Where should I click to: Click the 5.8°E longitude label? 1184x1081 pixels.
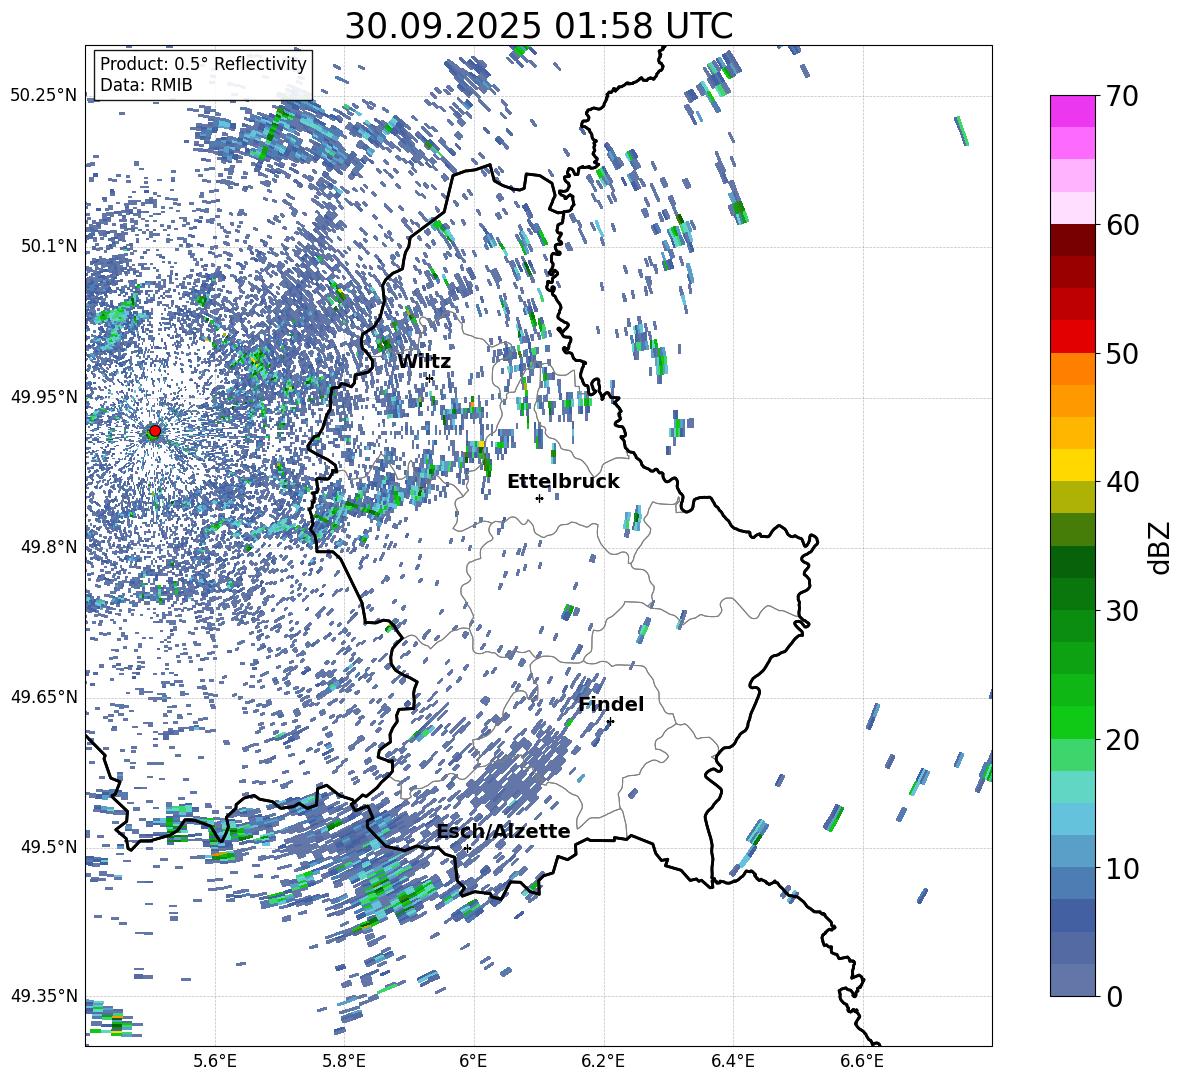[x=344, y=1061]
